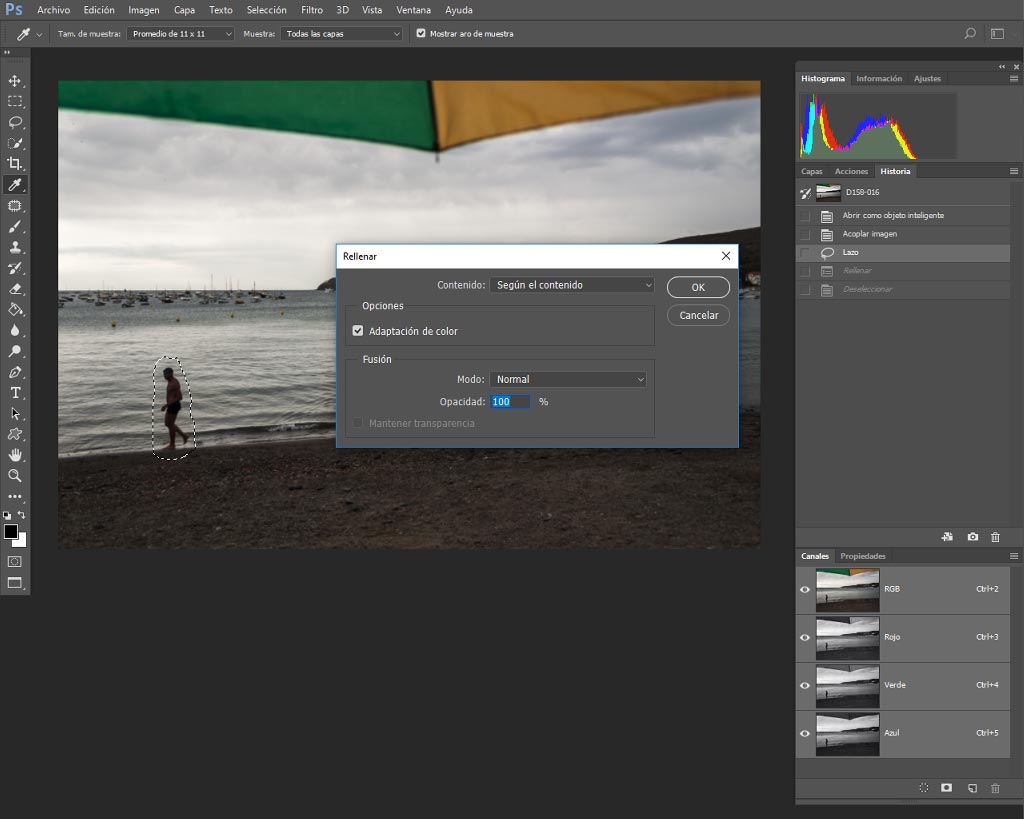This screenshot has width=1024, height=819.
Task: Select the Crop tool
Action: click(x=14, y=163)
